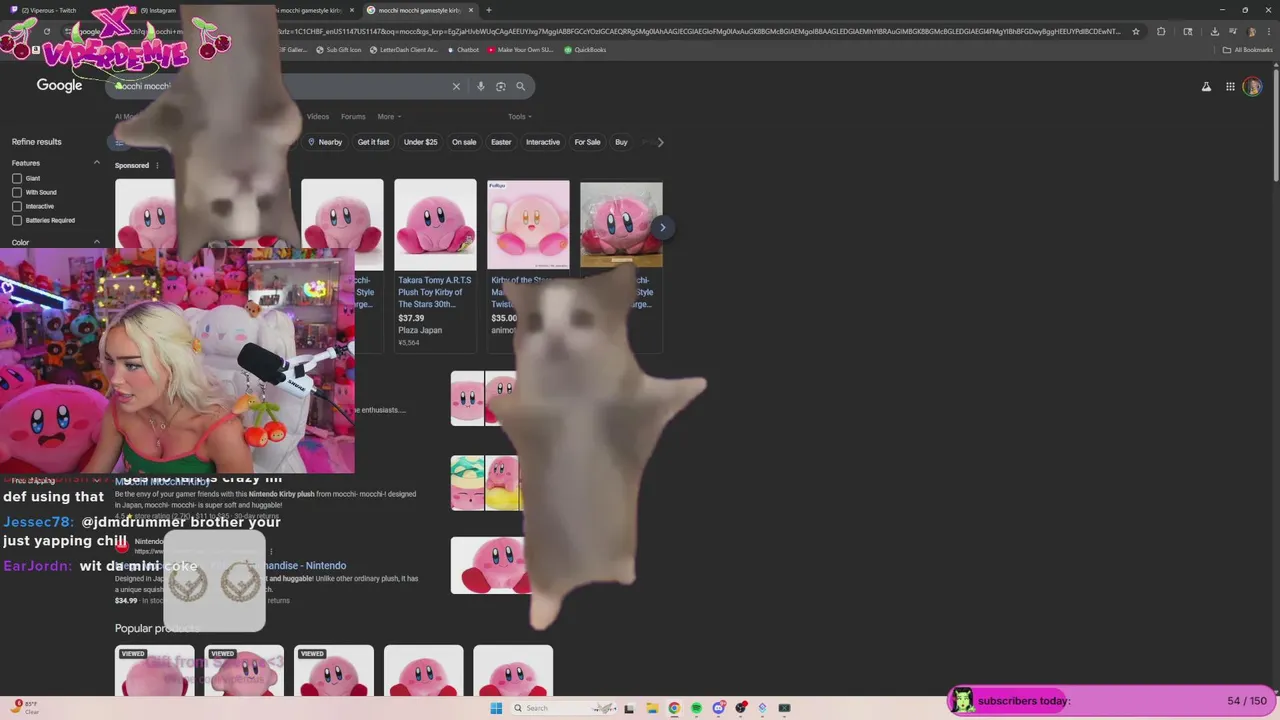Select the Get it fast chip
The image size is (1280, 720).
point(373,142)
